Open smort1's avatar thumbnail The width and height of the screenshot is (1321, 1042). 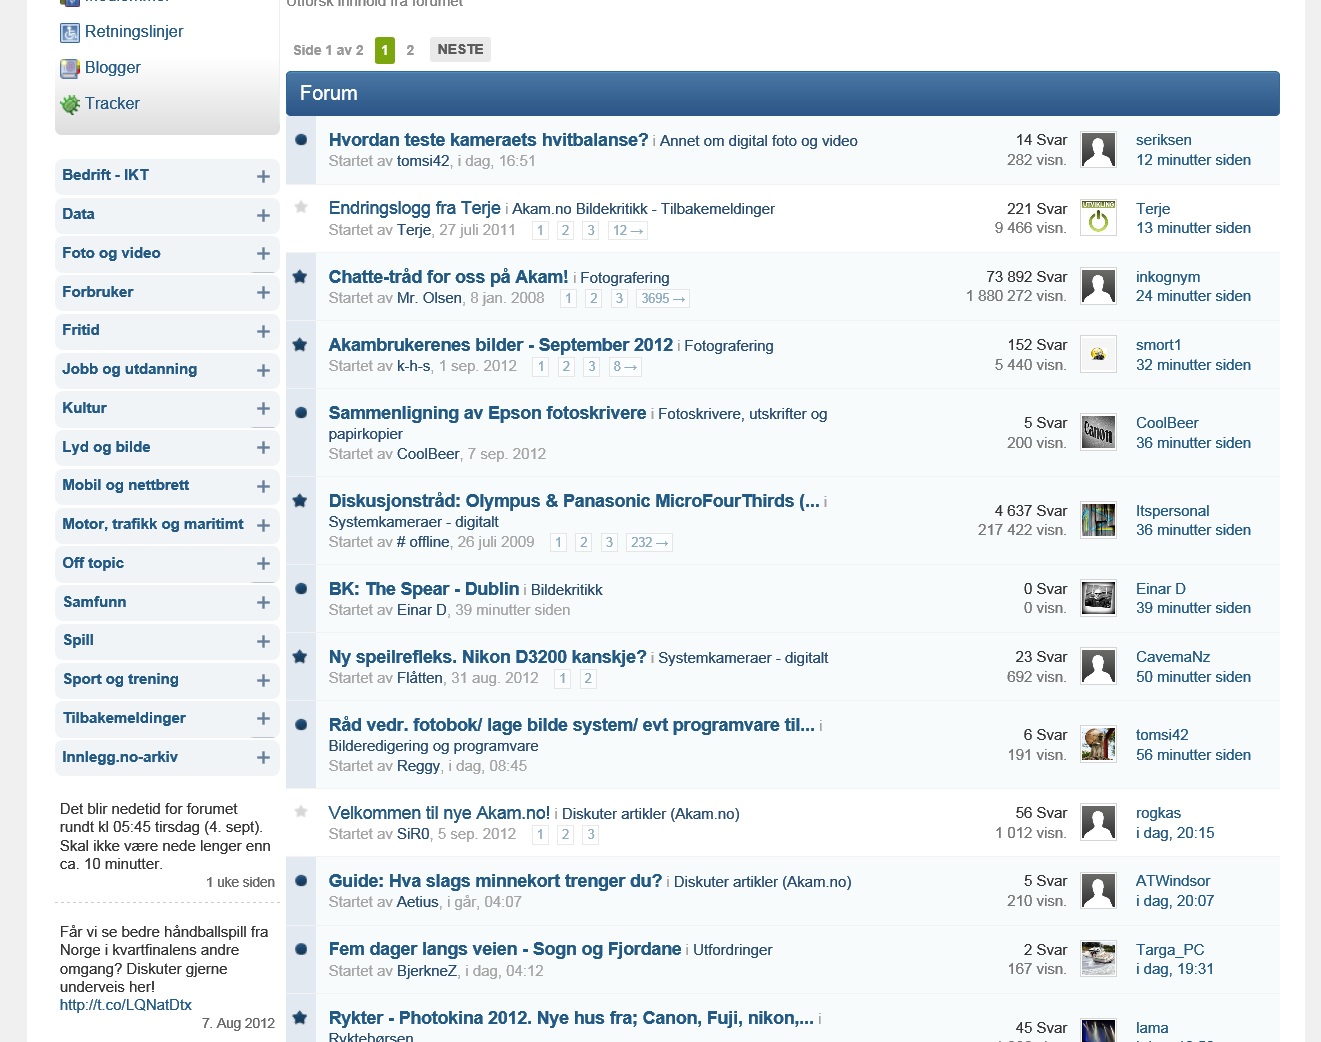pos(1098,354)
